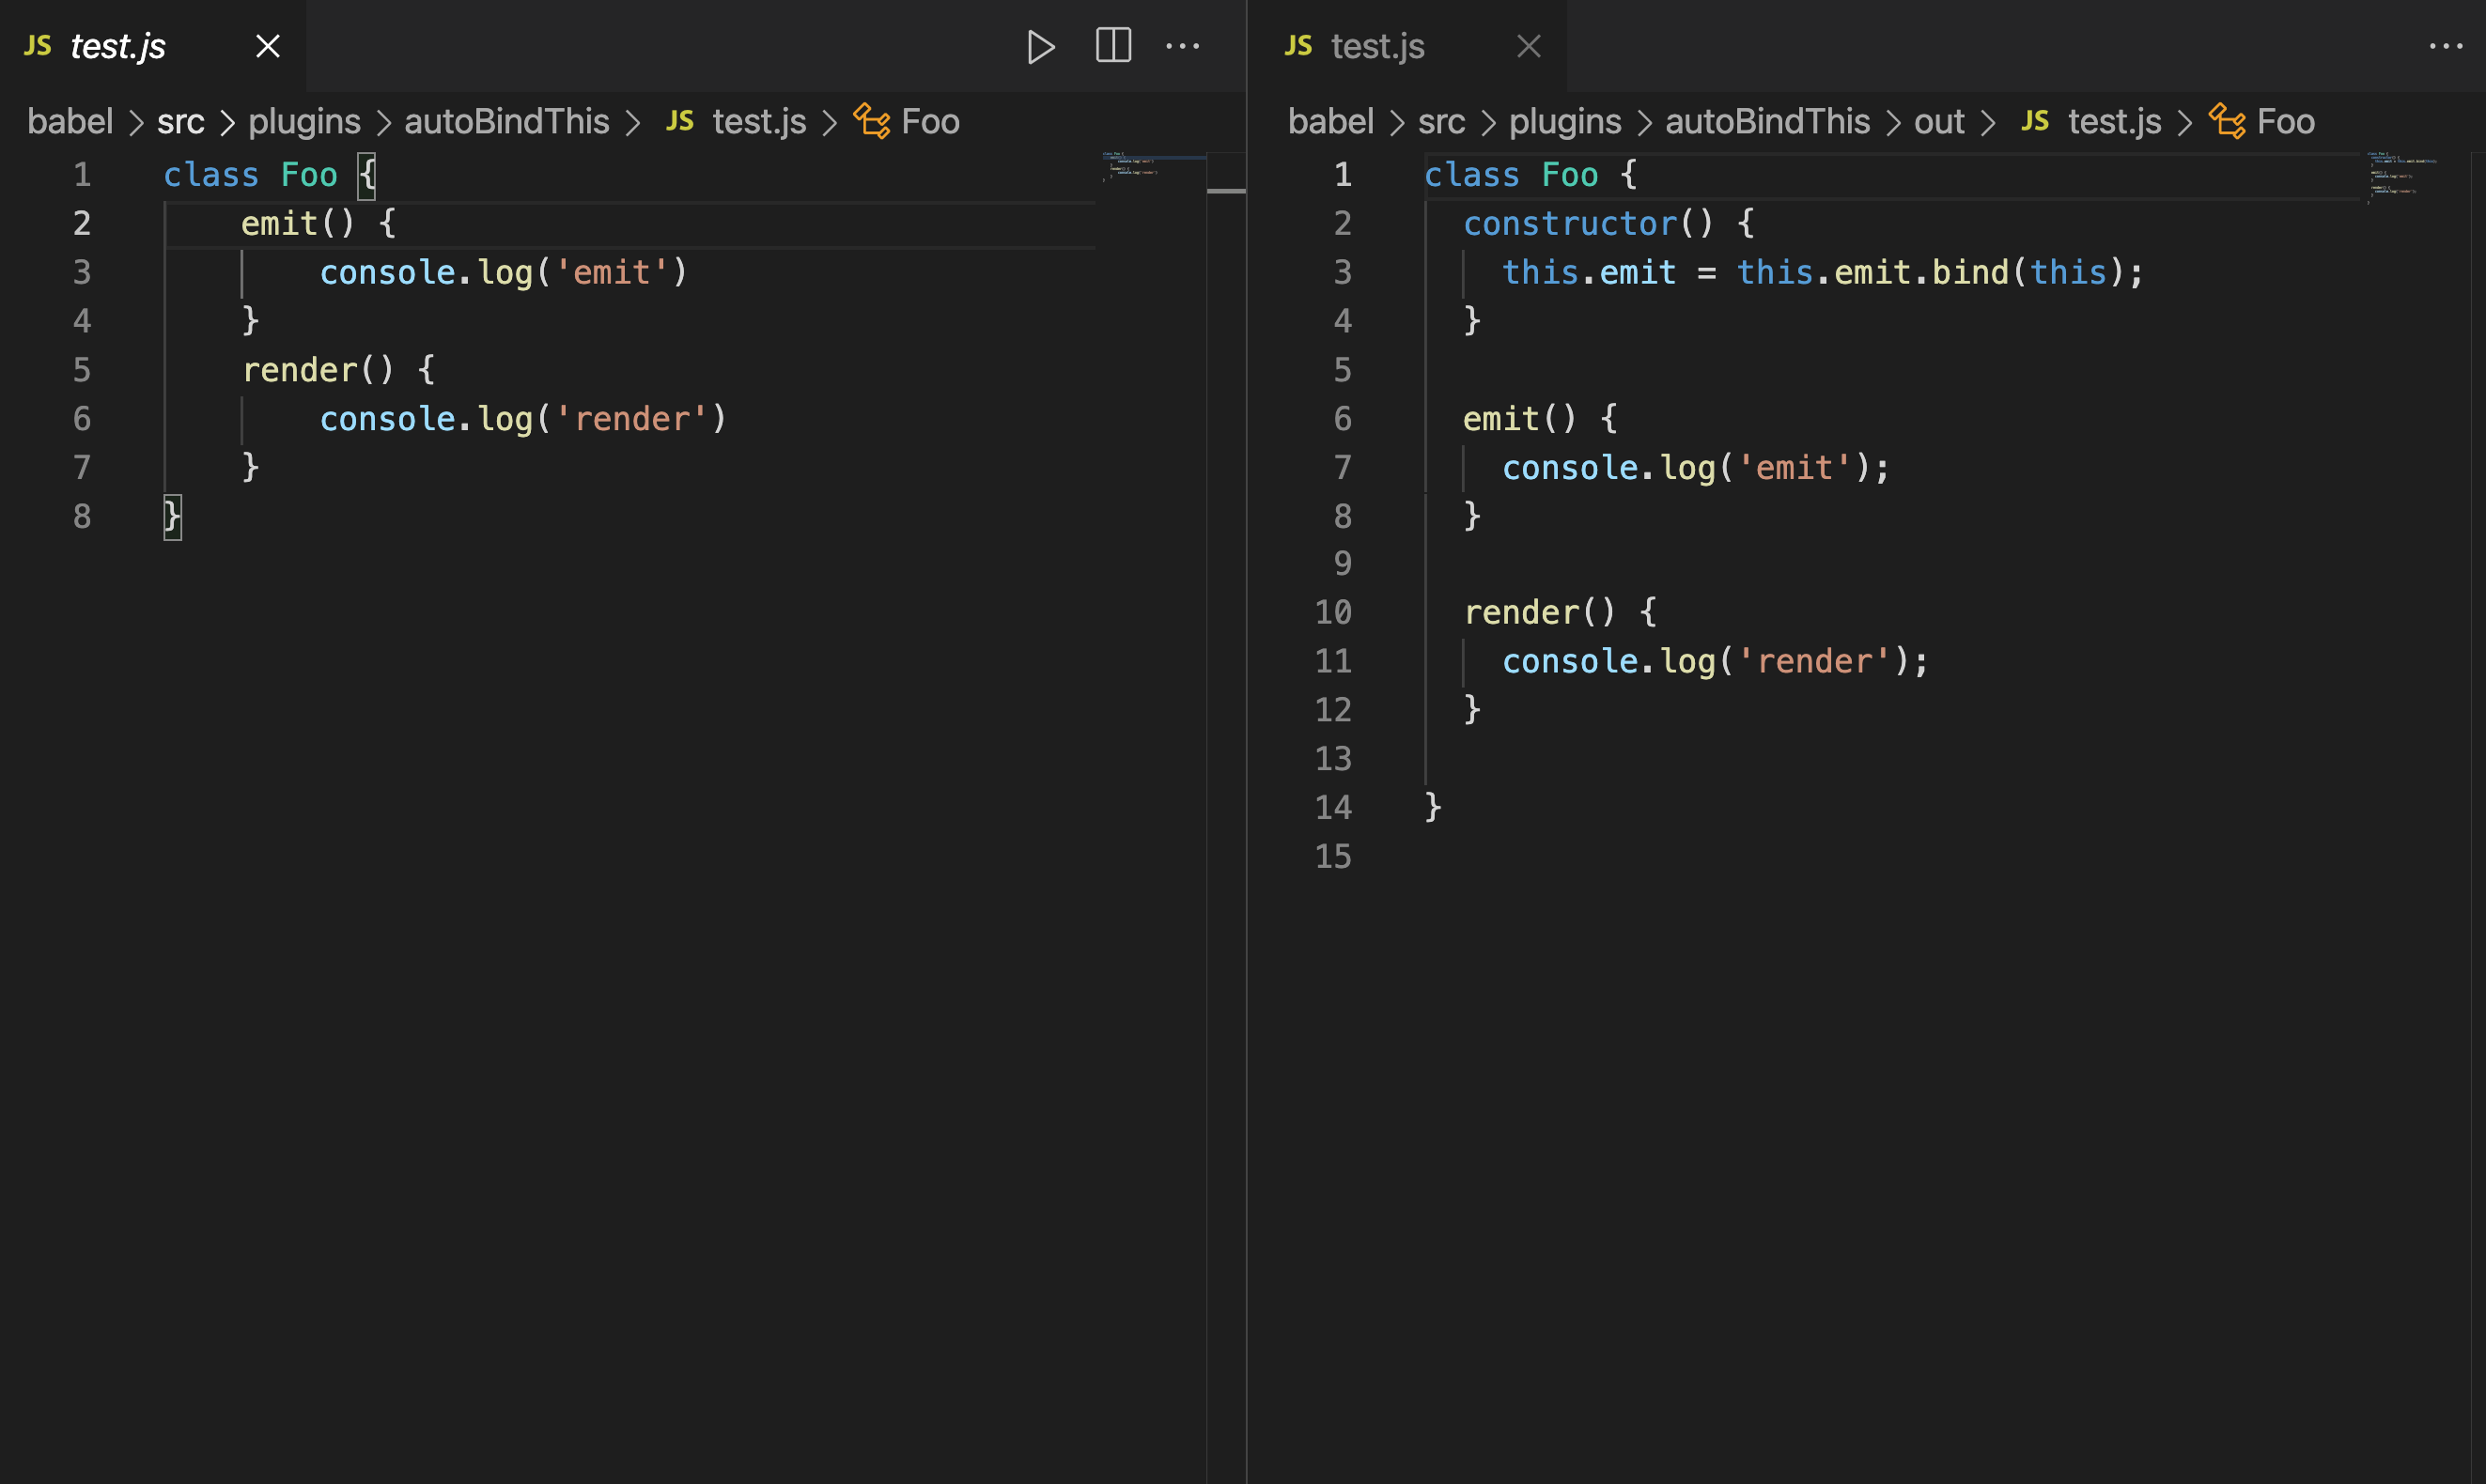Image resolution: width=2486 pixels, height=1484 pixels.
Task: Open plugins breadcrumb in right editor
Action: click(1564, 122)
